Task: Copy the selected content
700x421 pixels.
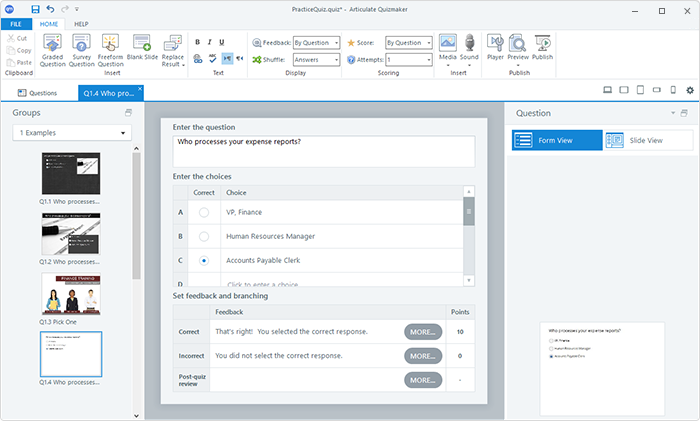Action: pos(19,50)
